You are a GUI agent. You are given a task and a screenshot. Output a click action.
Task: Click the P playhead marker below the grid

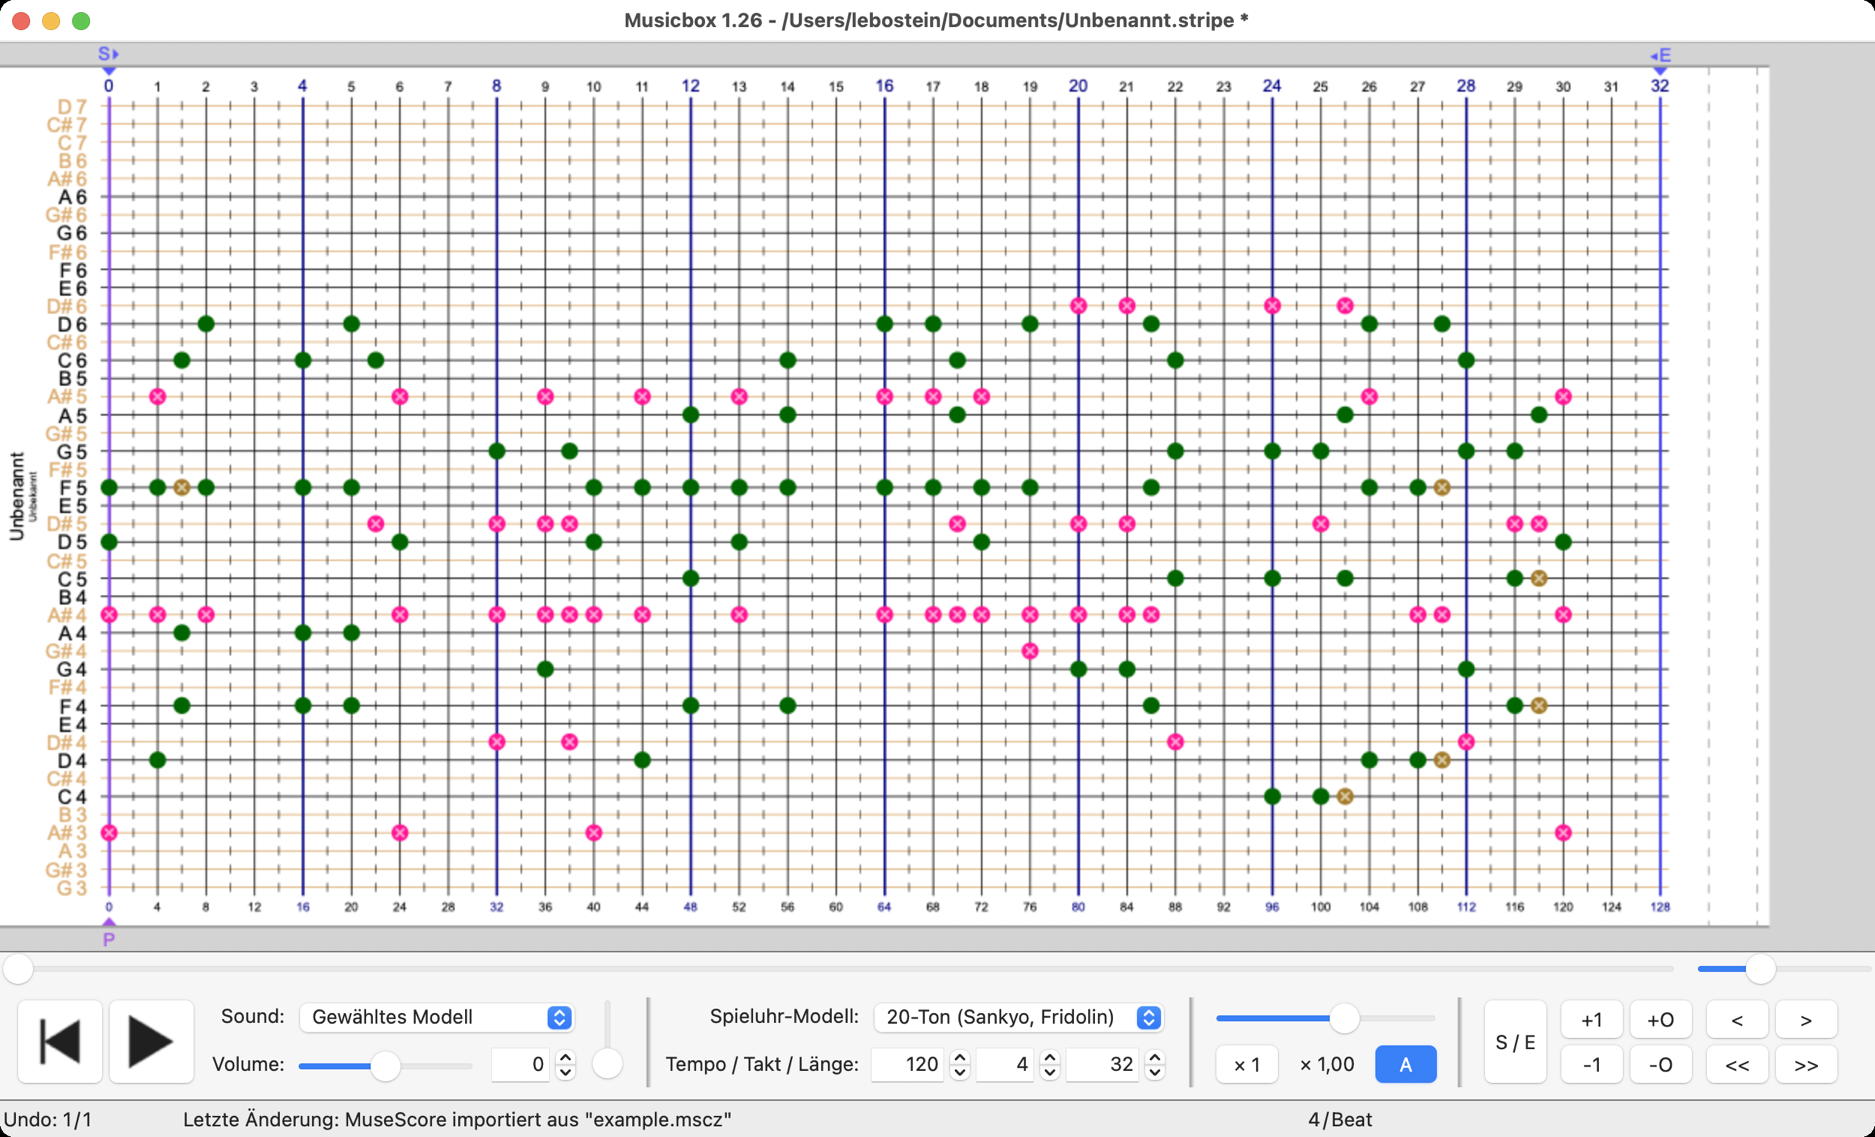(x=109, y=936)
